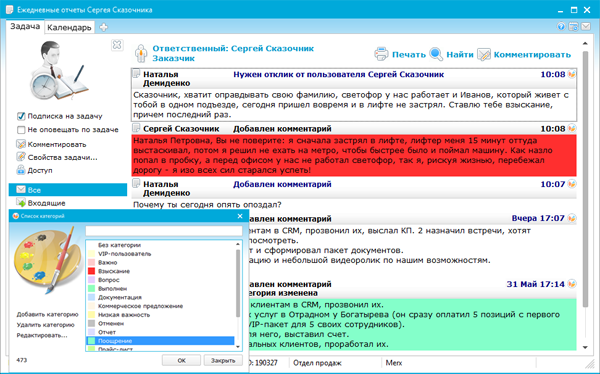Click the red highlighted comment by Сергей Сказочник
This screenshot has height=374, width=600.
point(354,155)
